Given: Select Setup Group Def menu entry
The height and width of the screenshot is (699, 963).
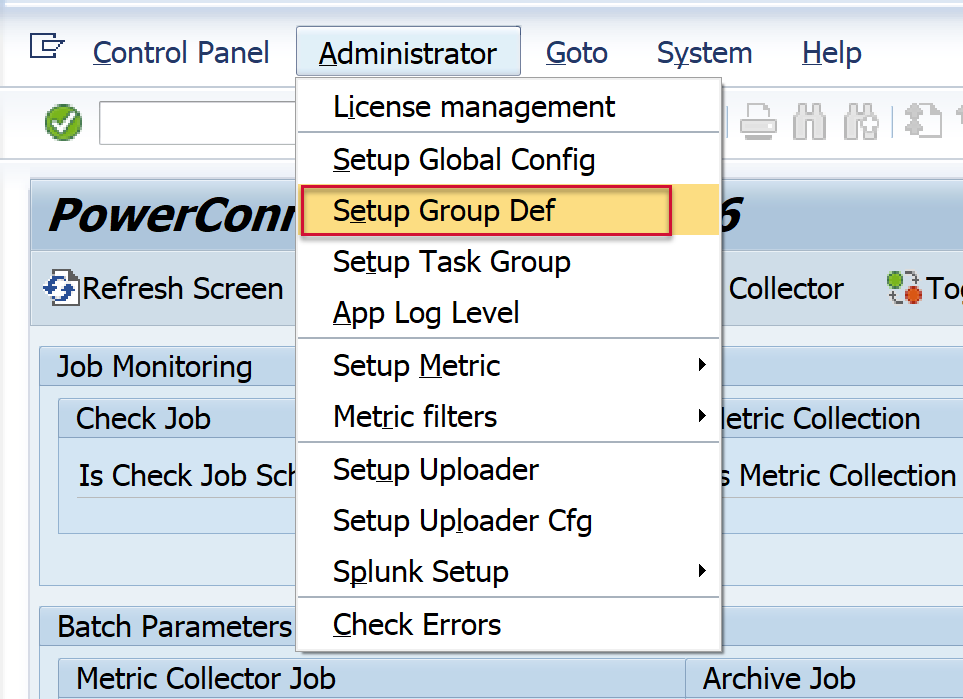Looking at the screenshot, I should click(444, 211).
